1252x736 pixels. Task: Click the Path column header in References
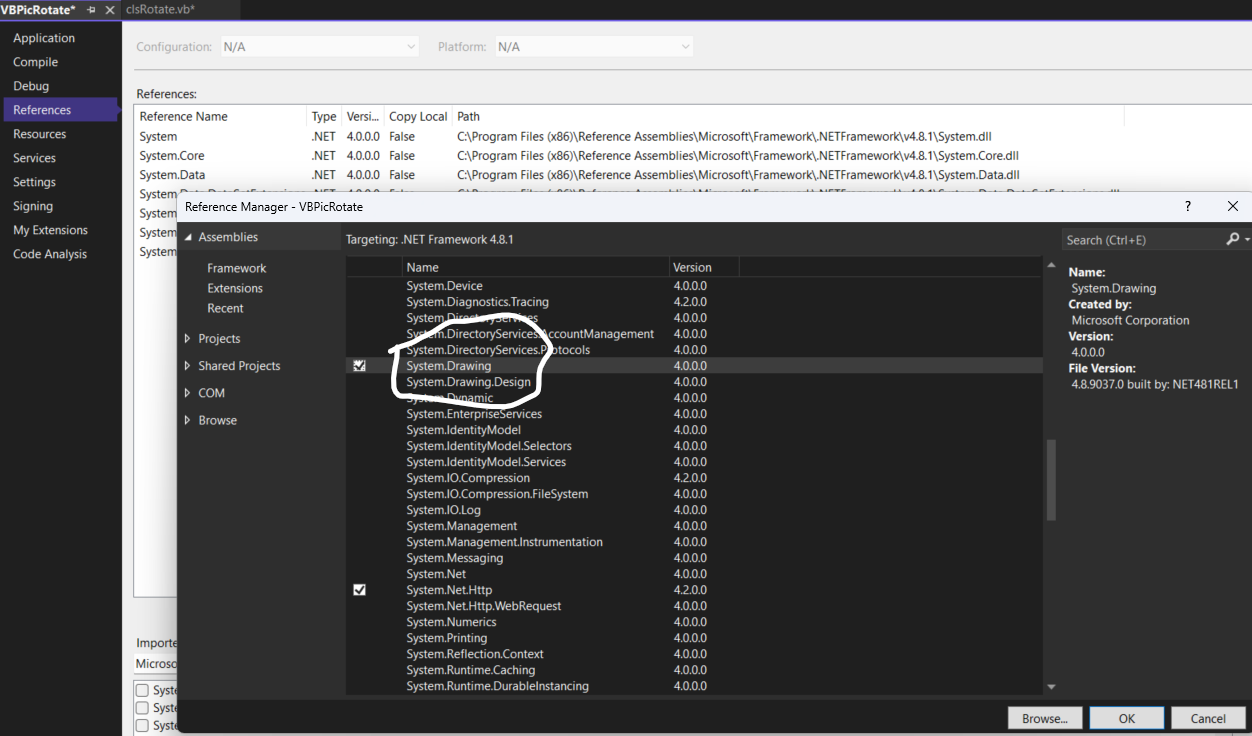(788, 116)
